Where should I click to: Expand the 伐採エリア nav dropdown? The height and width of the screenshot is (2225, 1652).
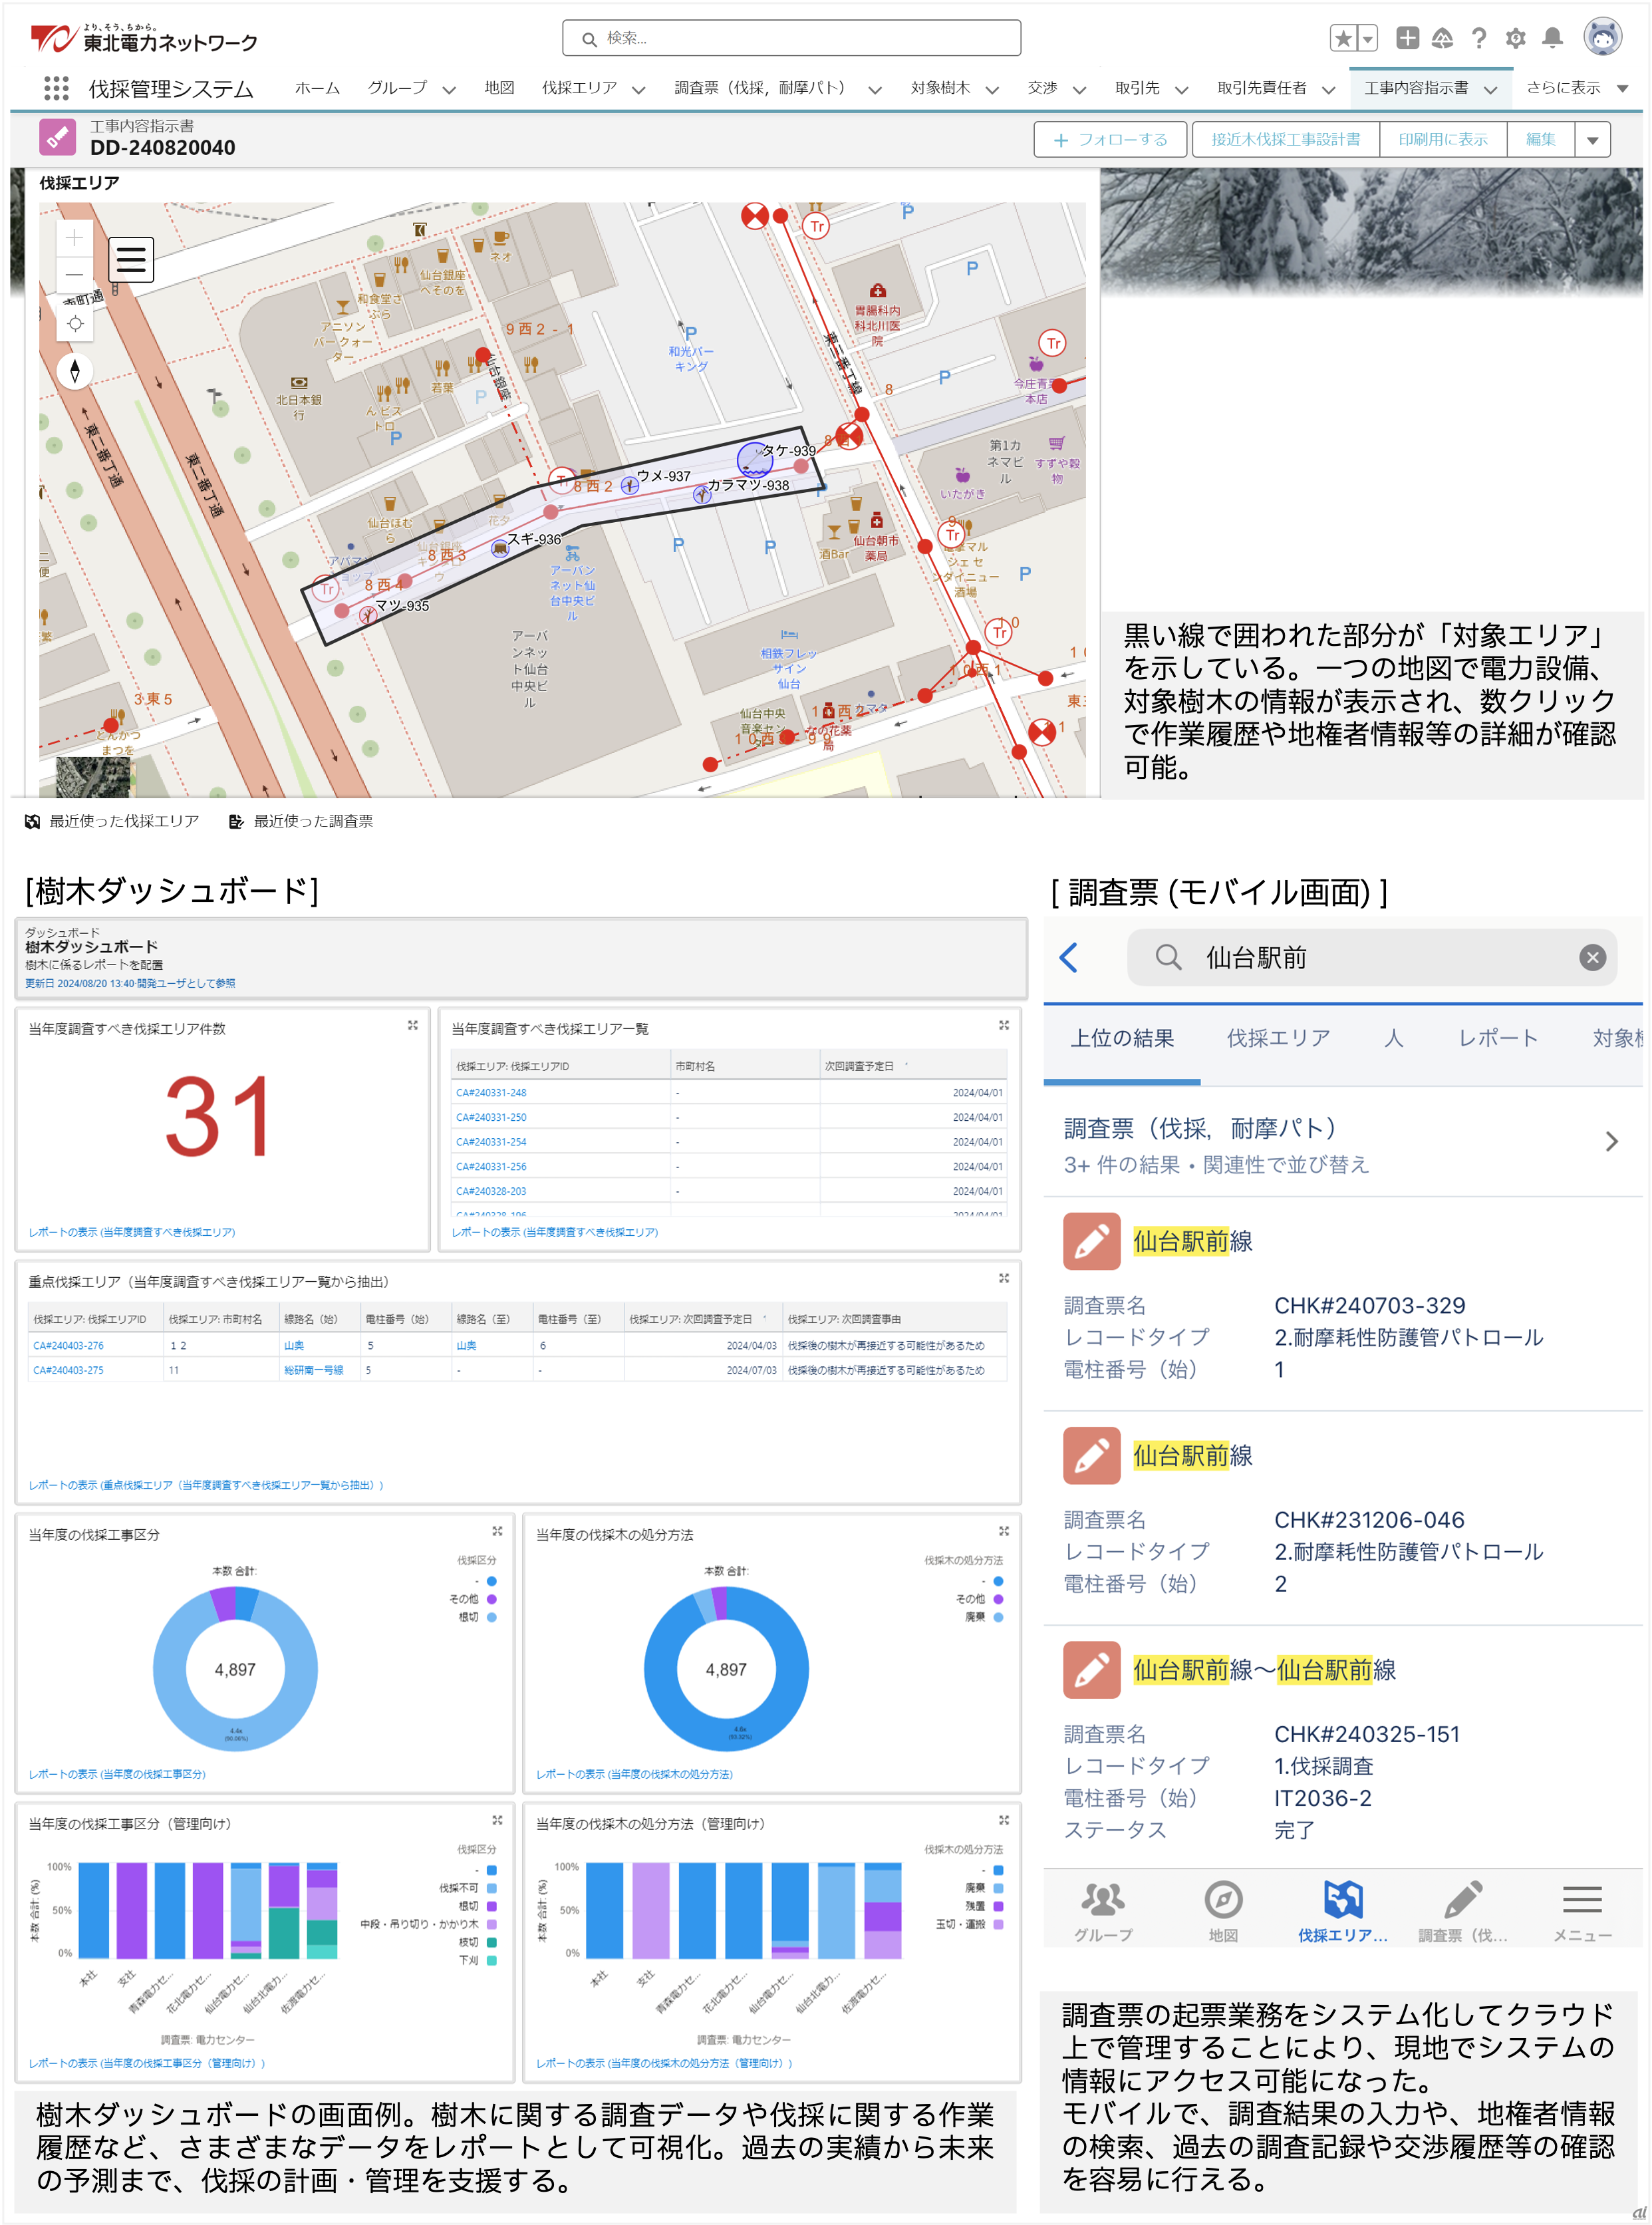click(639, 89)
